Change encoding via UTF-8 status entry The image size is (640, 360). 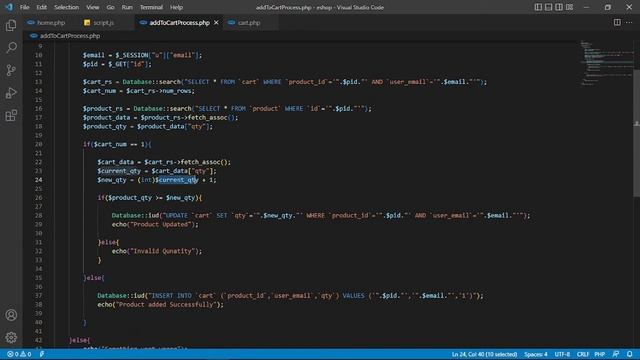coord(562,354)
